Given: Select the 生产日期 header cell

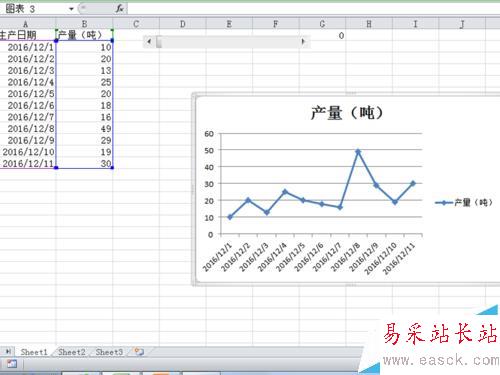Looking at the screenshot, I should pos(28,35).
